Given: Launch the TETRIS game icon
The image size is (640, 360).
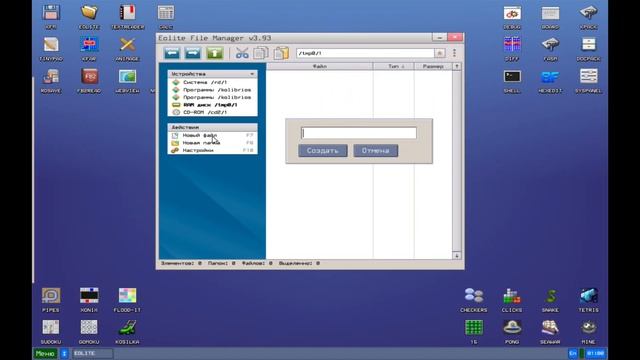Looking at the screenshot, I should point(589,300).
